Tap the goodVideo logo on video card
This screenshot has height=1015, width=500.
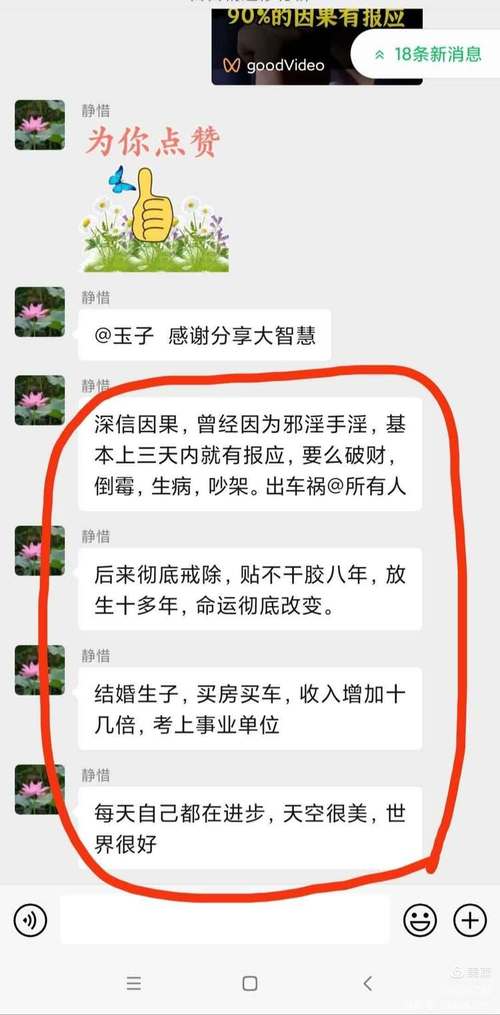coord(274,65)
